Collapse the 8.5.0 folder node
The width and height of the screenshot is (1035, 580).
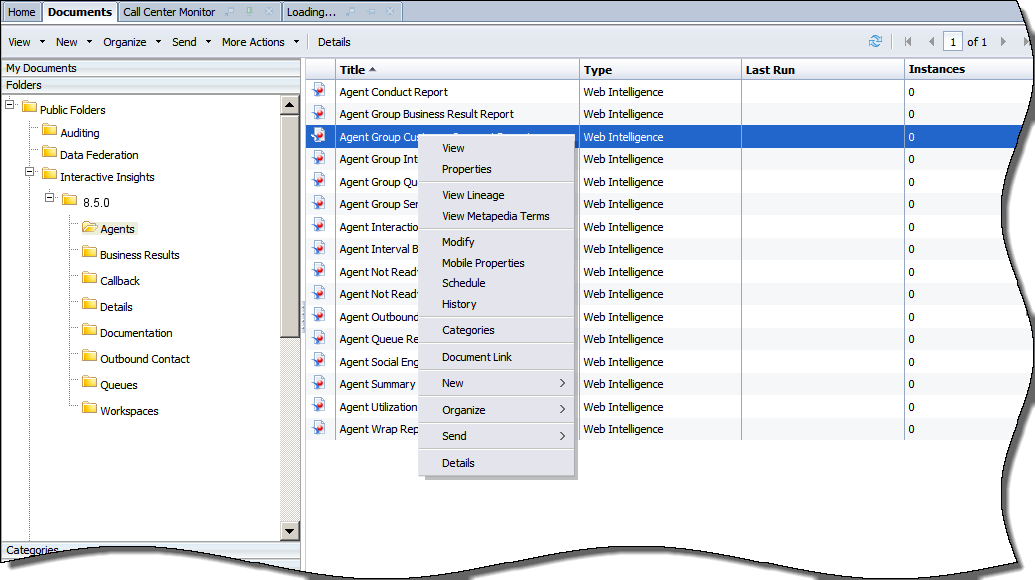[x=50, y=199]
